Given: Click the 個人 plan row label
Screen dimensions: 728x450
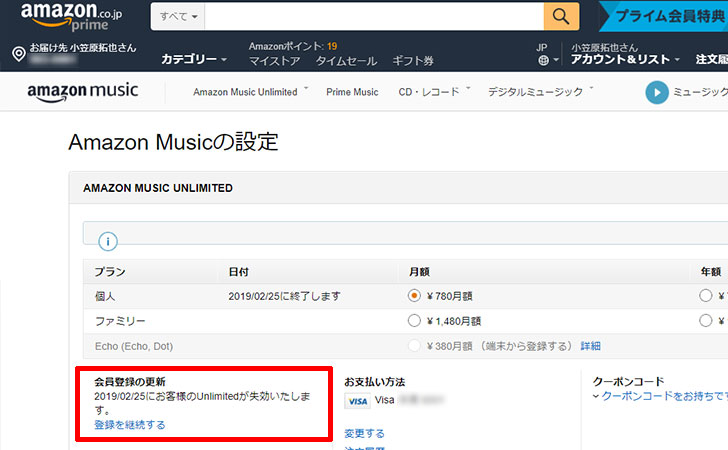Looking at the screenshot, I should click(x=105, y=296).
